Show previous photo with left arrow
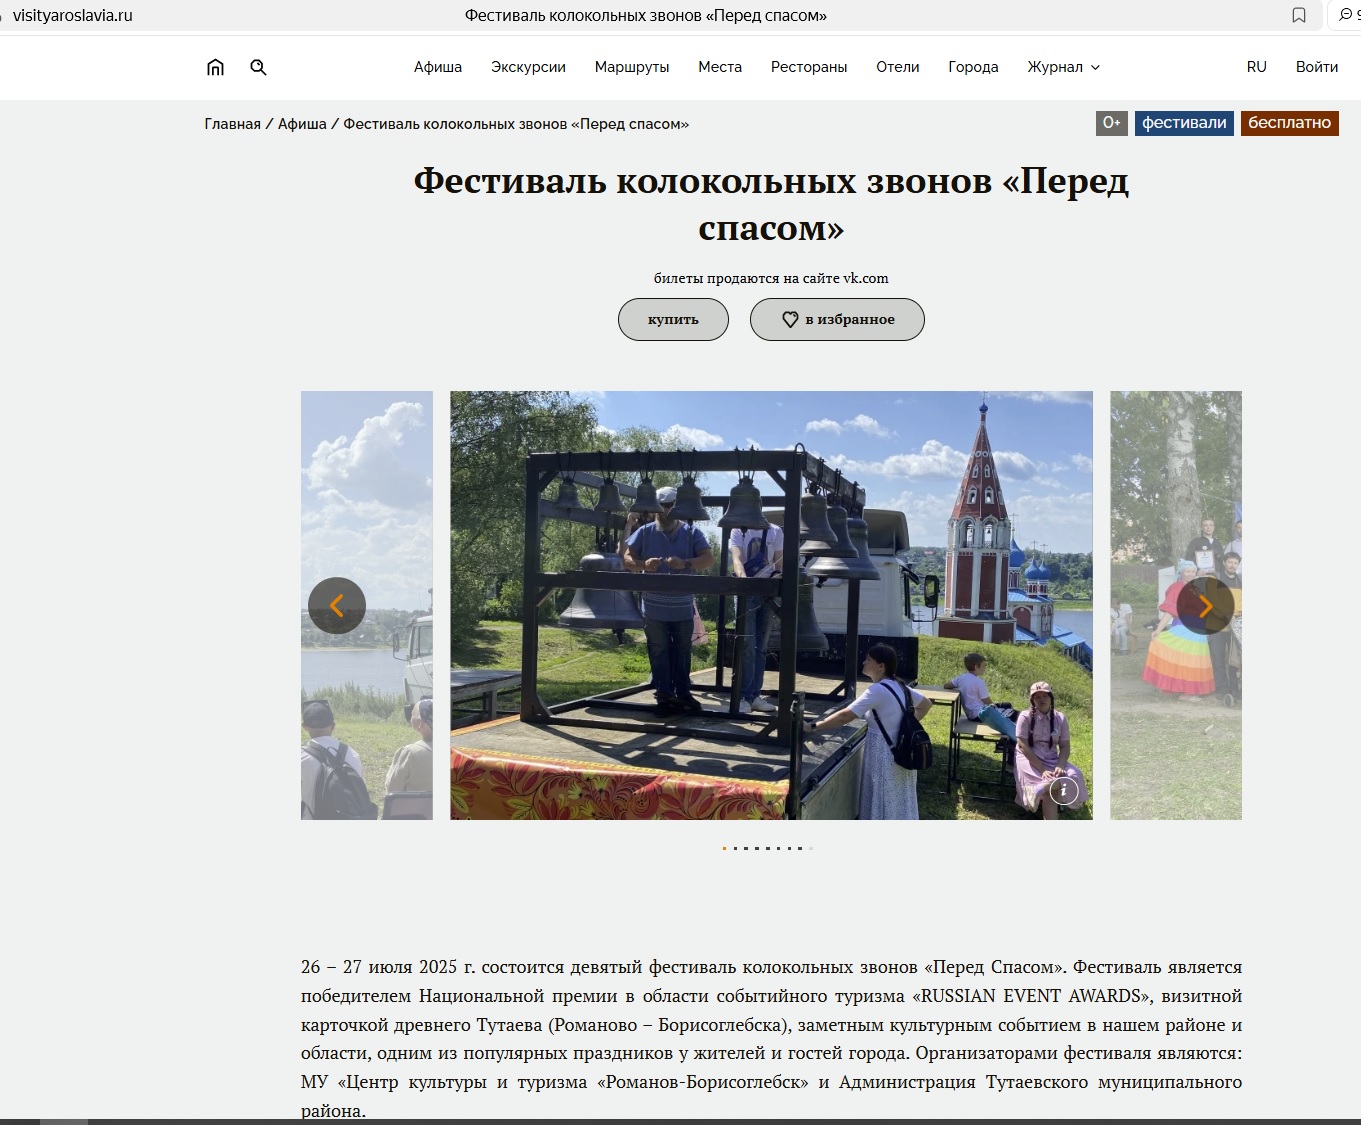This screenshot has width=1361, height=1125. point(337,606)
